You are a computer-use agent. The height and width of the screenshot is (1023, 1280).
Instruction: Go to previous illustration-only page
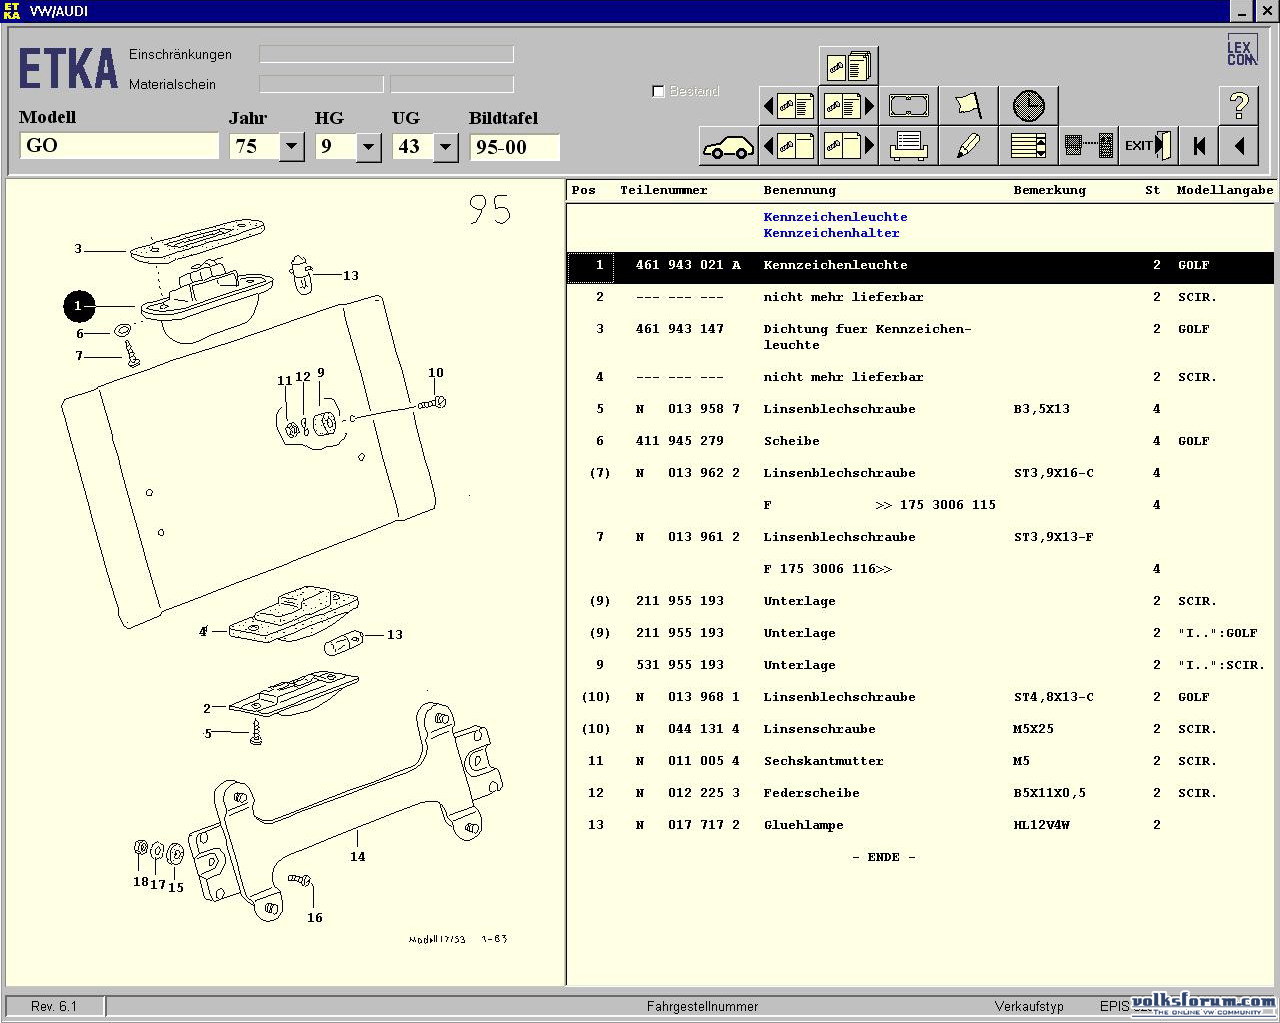[788, 146]
